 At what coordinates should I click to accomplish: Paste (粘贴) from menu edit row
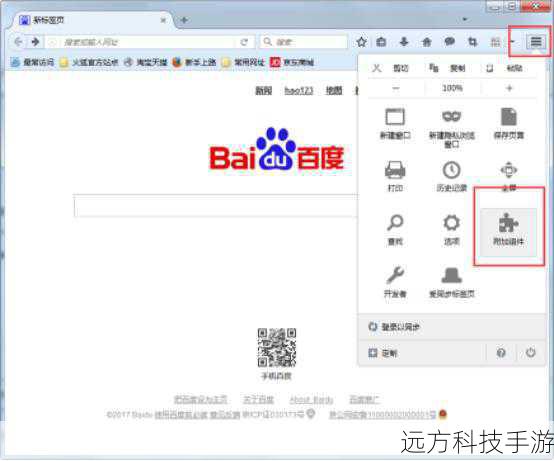click(505, 68)
